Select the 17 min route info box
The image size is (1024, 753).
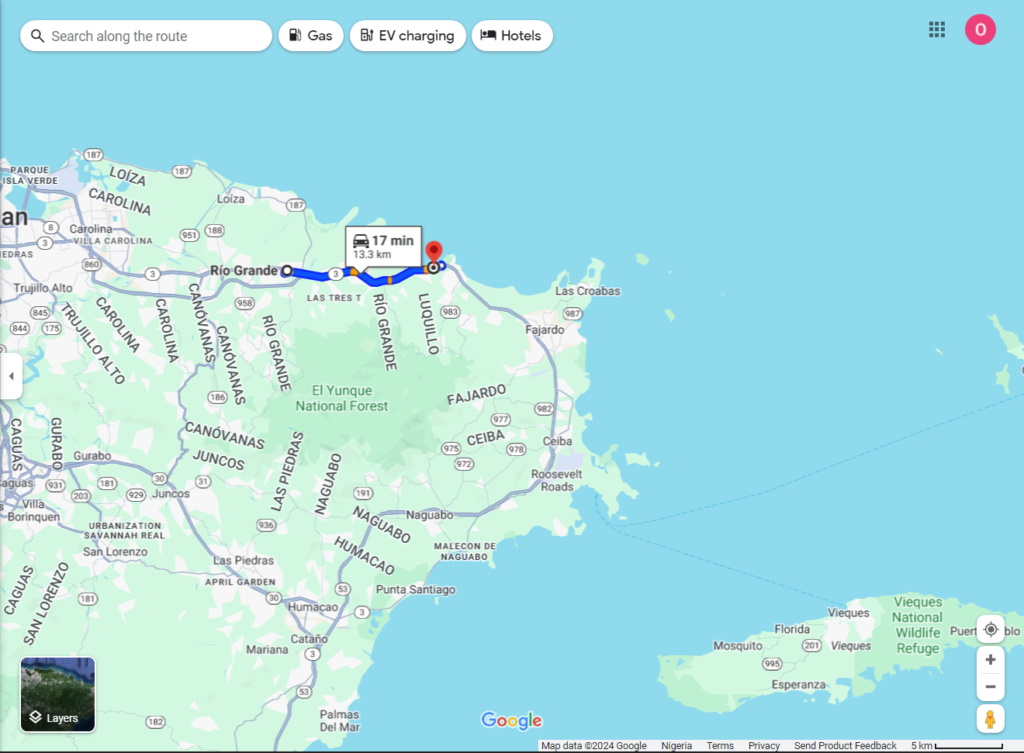(x=383, y=246)
